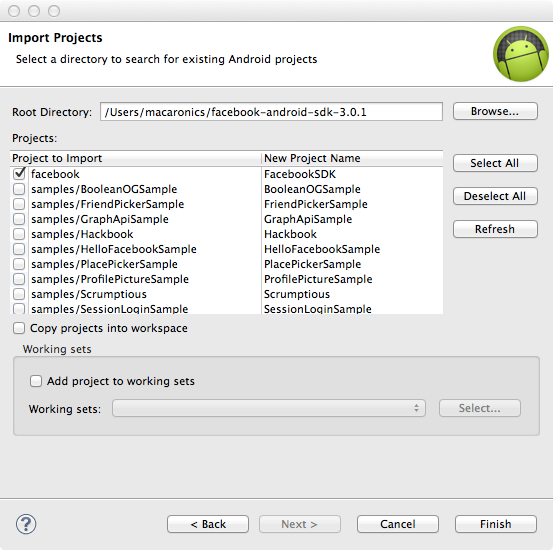553x550 pixels.
Task: Uncheck the facebook project checkbox
Action: pos(19,174)
